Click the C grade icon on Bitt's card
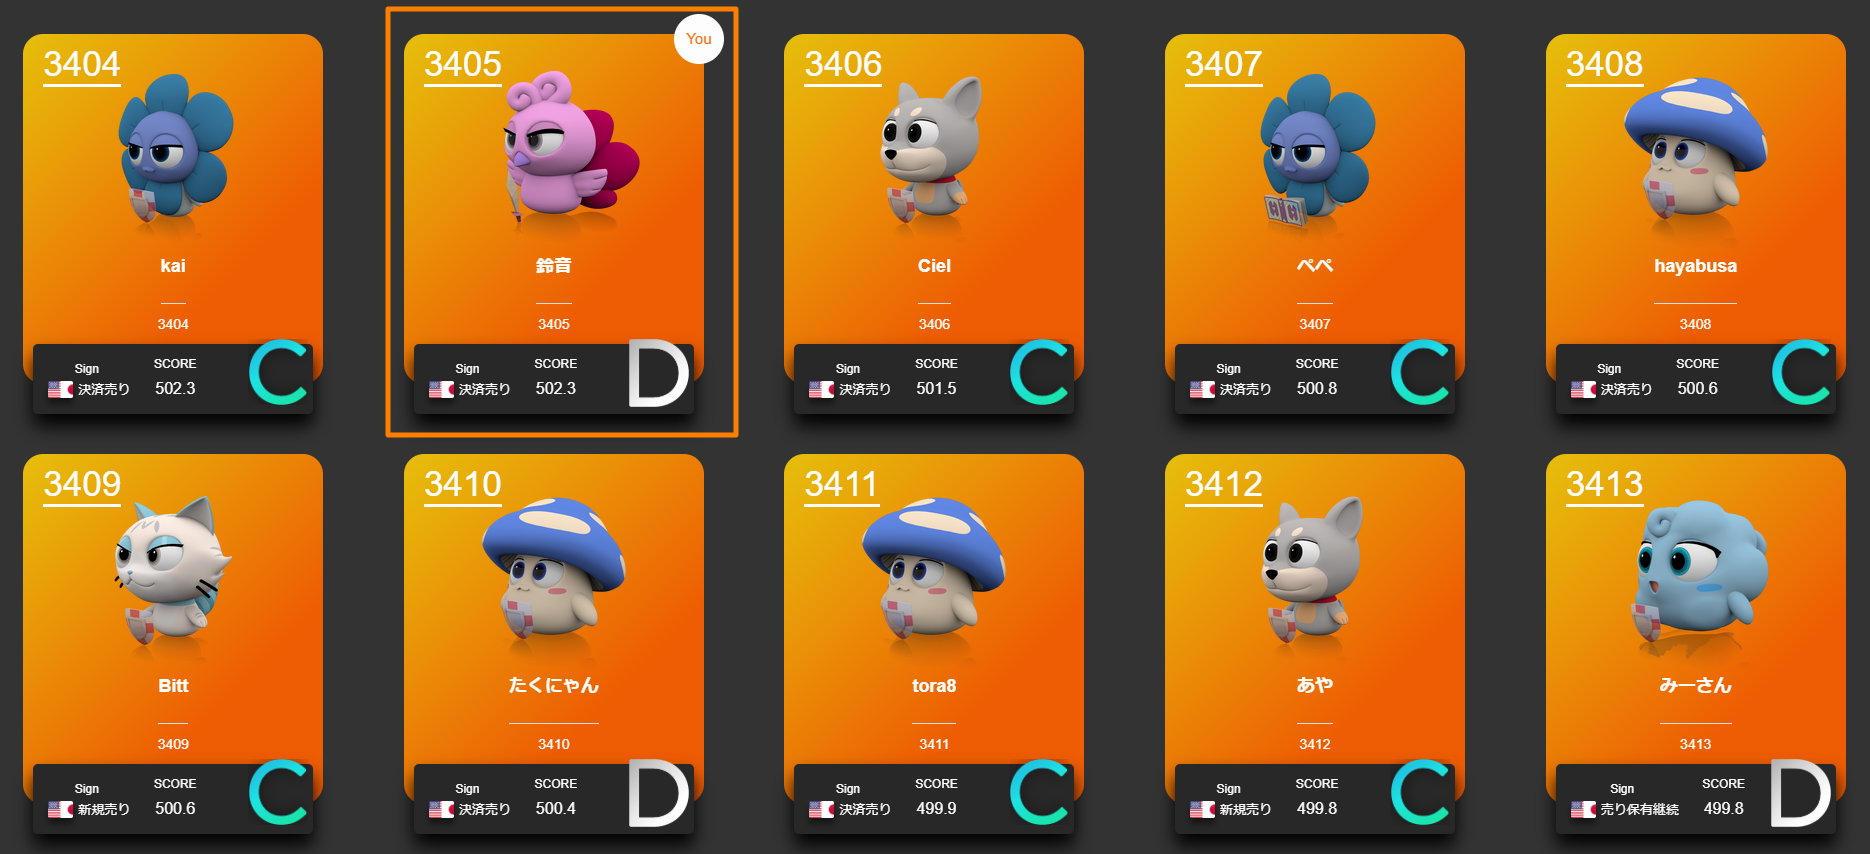The width and height of the screenshot is (1870, 854). [x=278, y=793]
